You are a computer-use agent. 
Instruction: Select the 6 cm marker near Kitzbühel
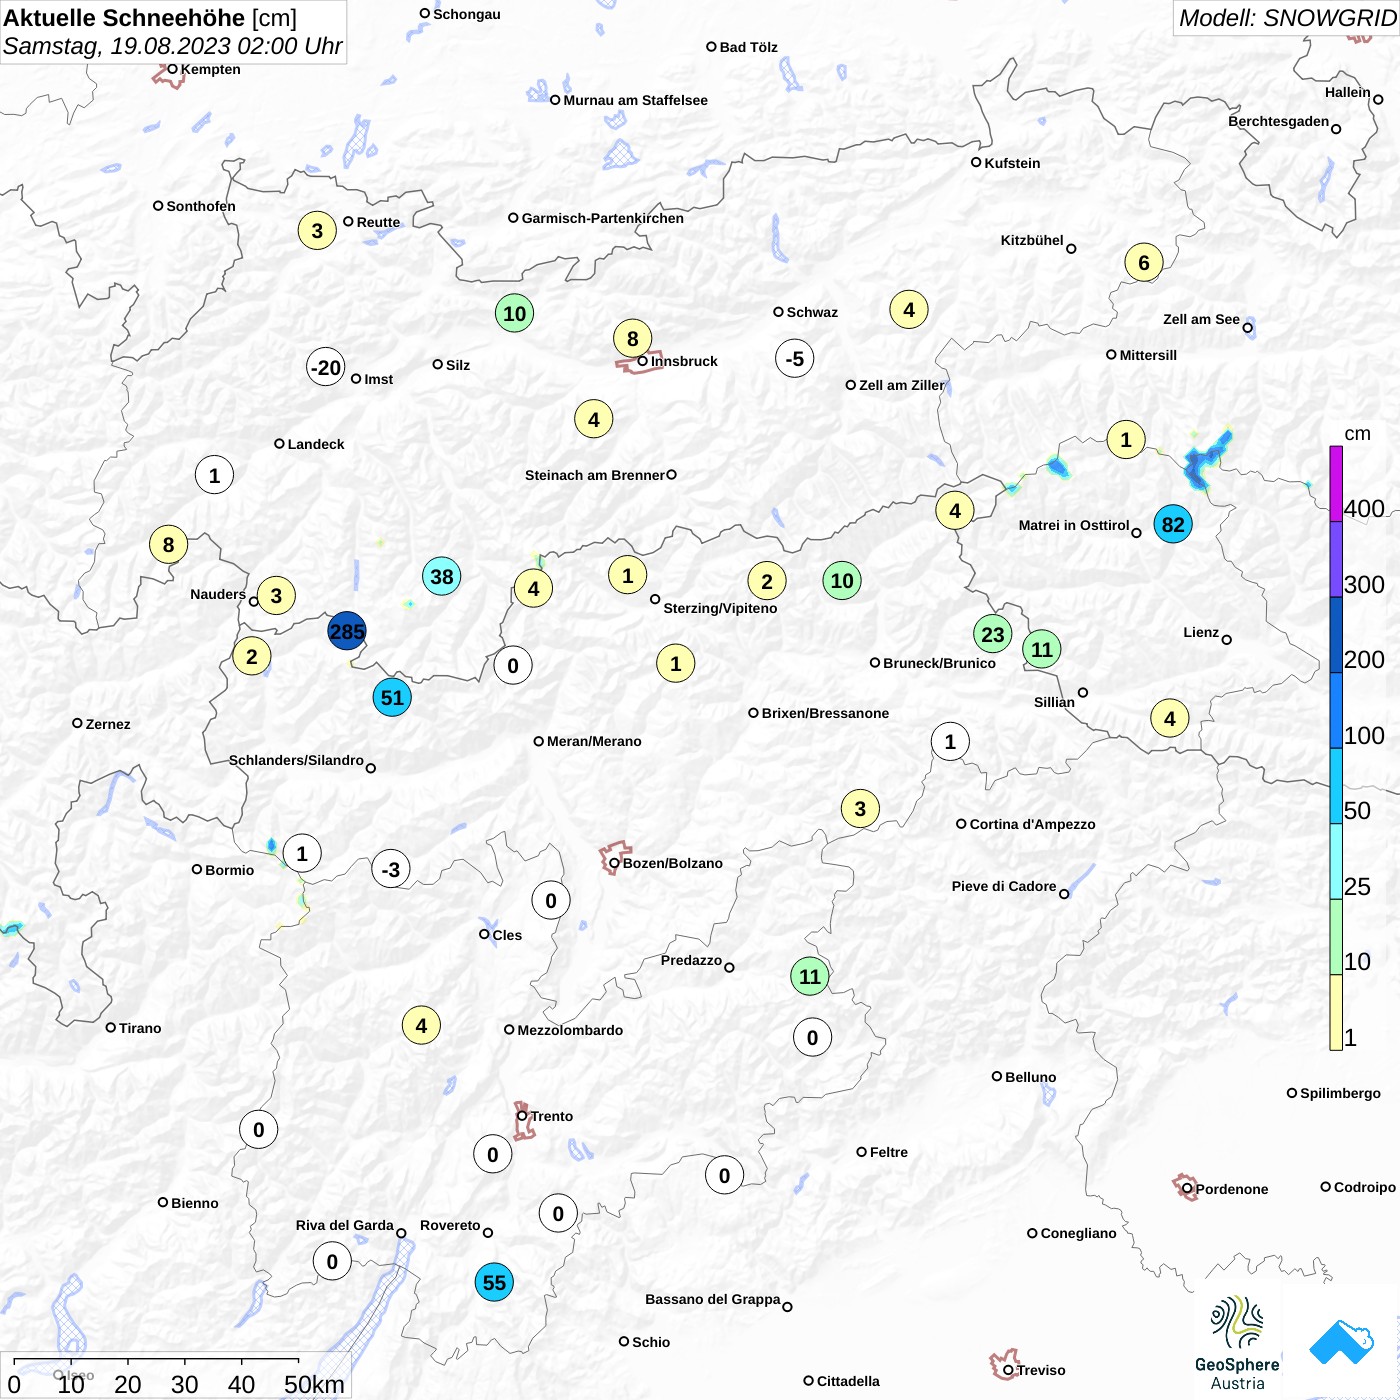(1144, 263)
